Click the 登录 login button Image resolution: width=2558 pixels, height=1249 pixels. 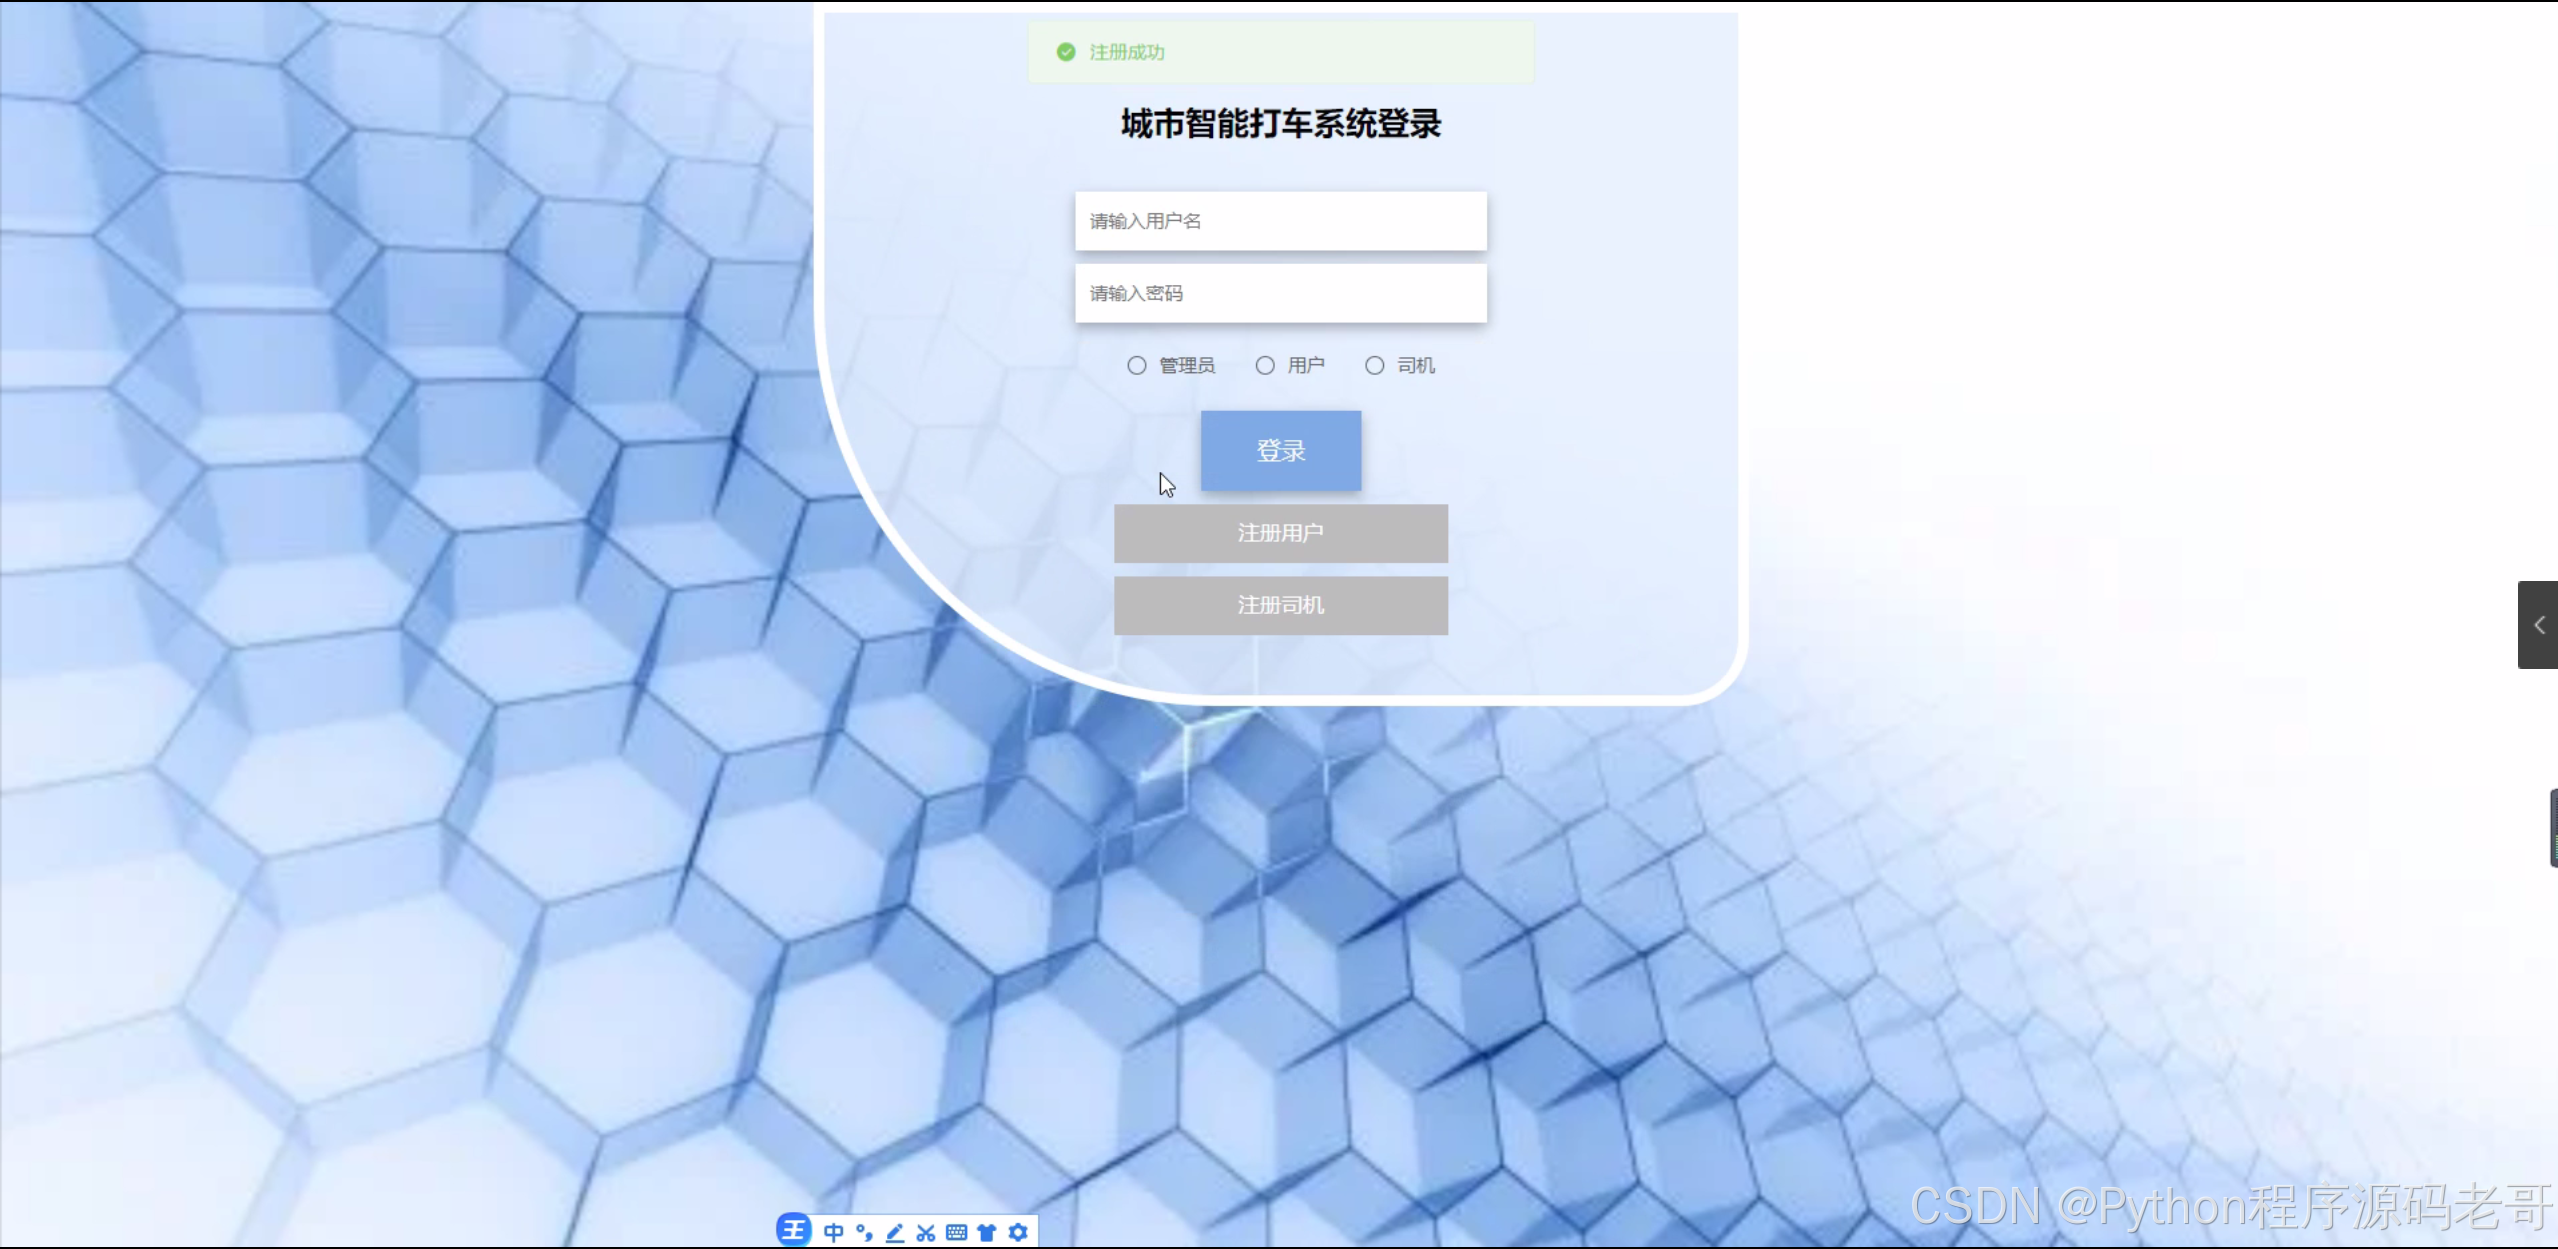(x=1280, y=451)
